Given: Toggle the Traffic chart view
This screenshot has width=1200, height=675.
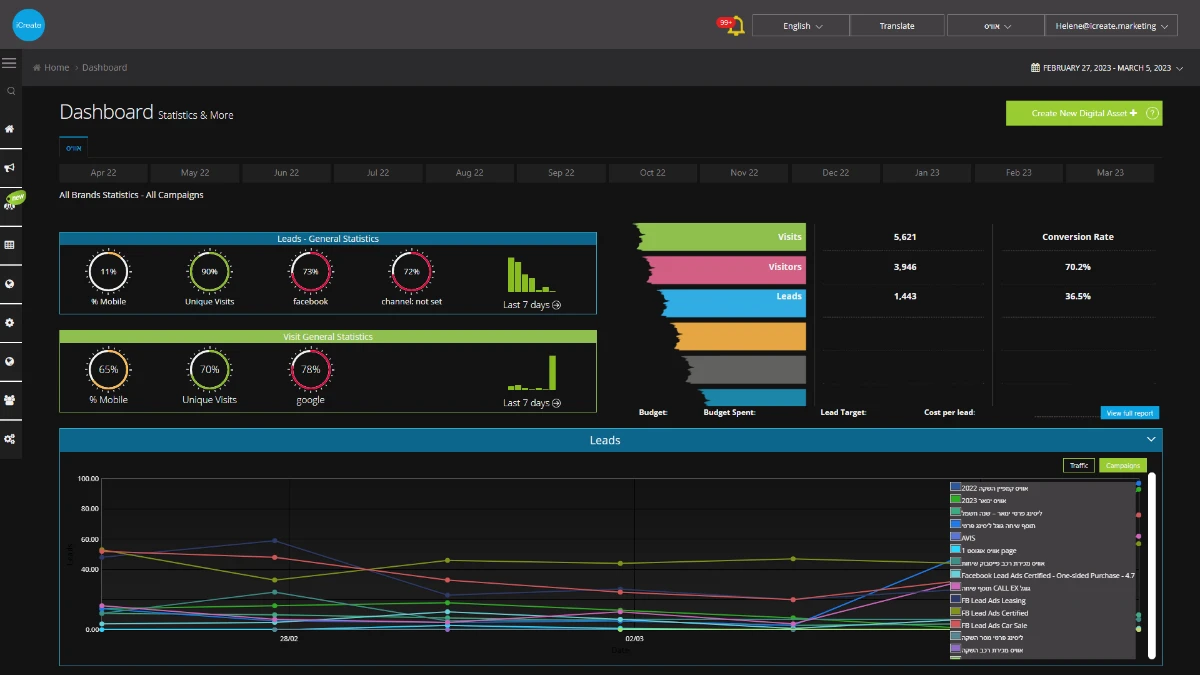Looking at the screenshot, I should click(1079, 465).
